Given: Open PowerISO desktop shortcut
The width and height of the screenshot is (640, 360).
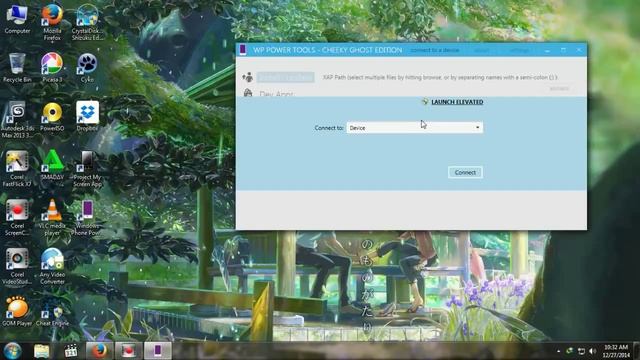Looking at the screenshot, I should [x=52, y=117].
